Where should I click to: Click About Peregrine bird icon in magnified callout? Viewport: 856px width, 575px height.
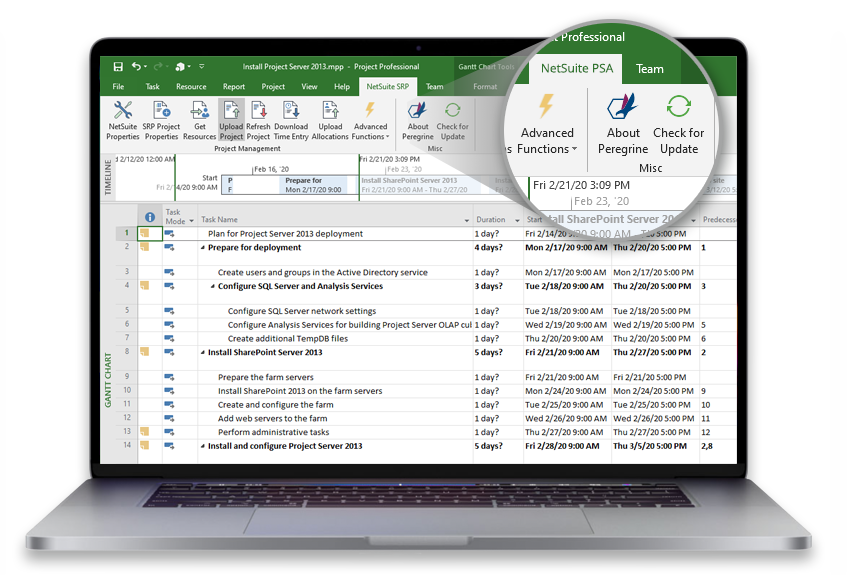(x=623, y=106)
